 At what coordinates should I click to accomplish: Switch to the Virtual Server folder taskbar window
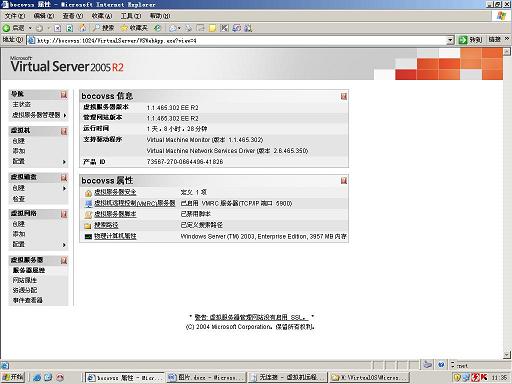369,377
